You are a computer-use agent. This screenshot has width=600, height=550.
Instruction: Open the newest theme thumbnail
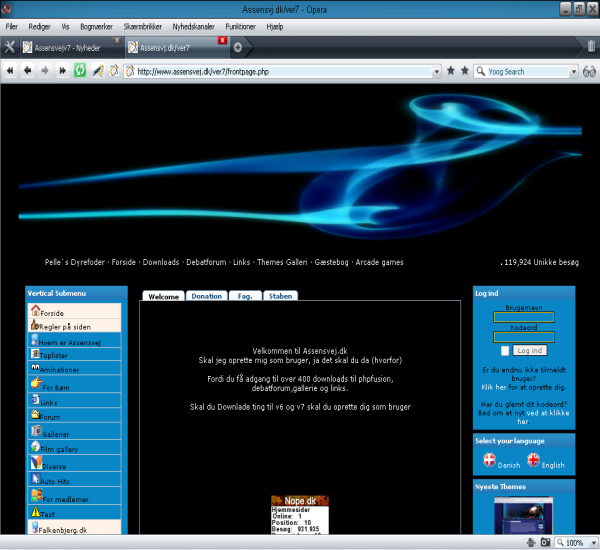[523, 515]
